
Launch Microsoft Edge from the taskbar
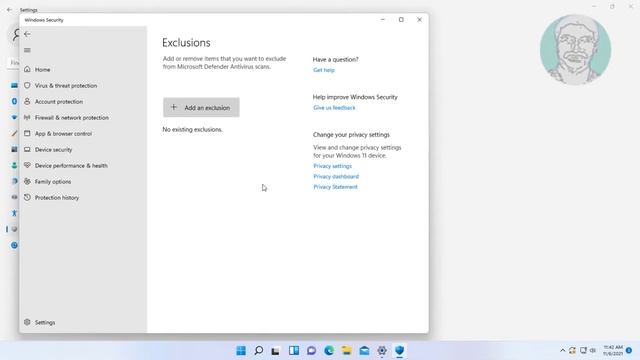329,350
